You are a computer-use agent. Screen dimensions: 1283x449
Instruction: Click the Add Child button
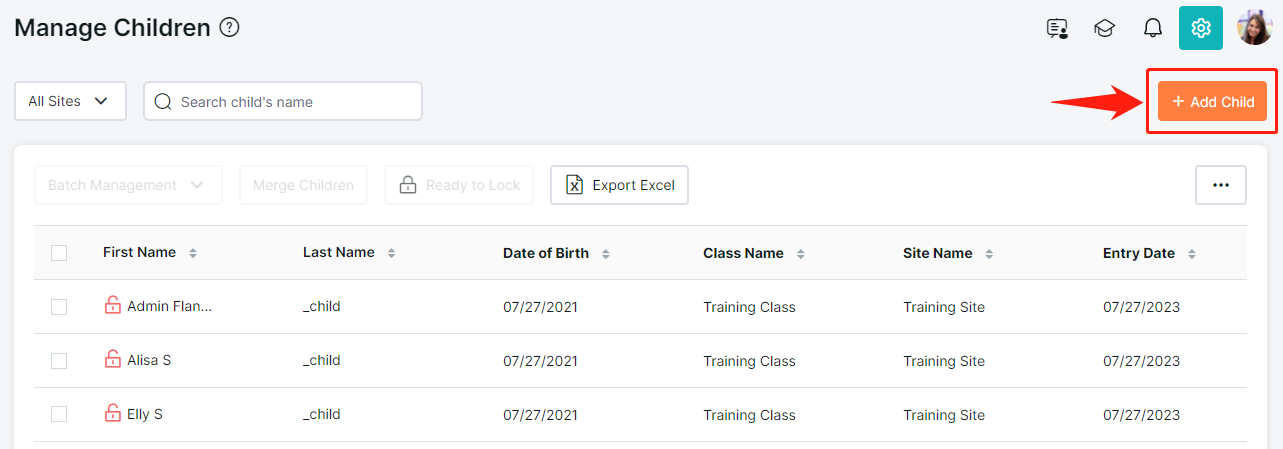pos(1213,102)
